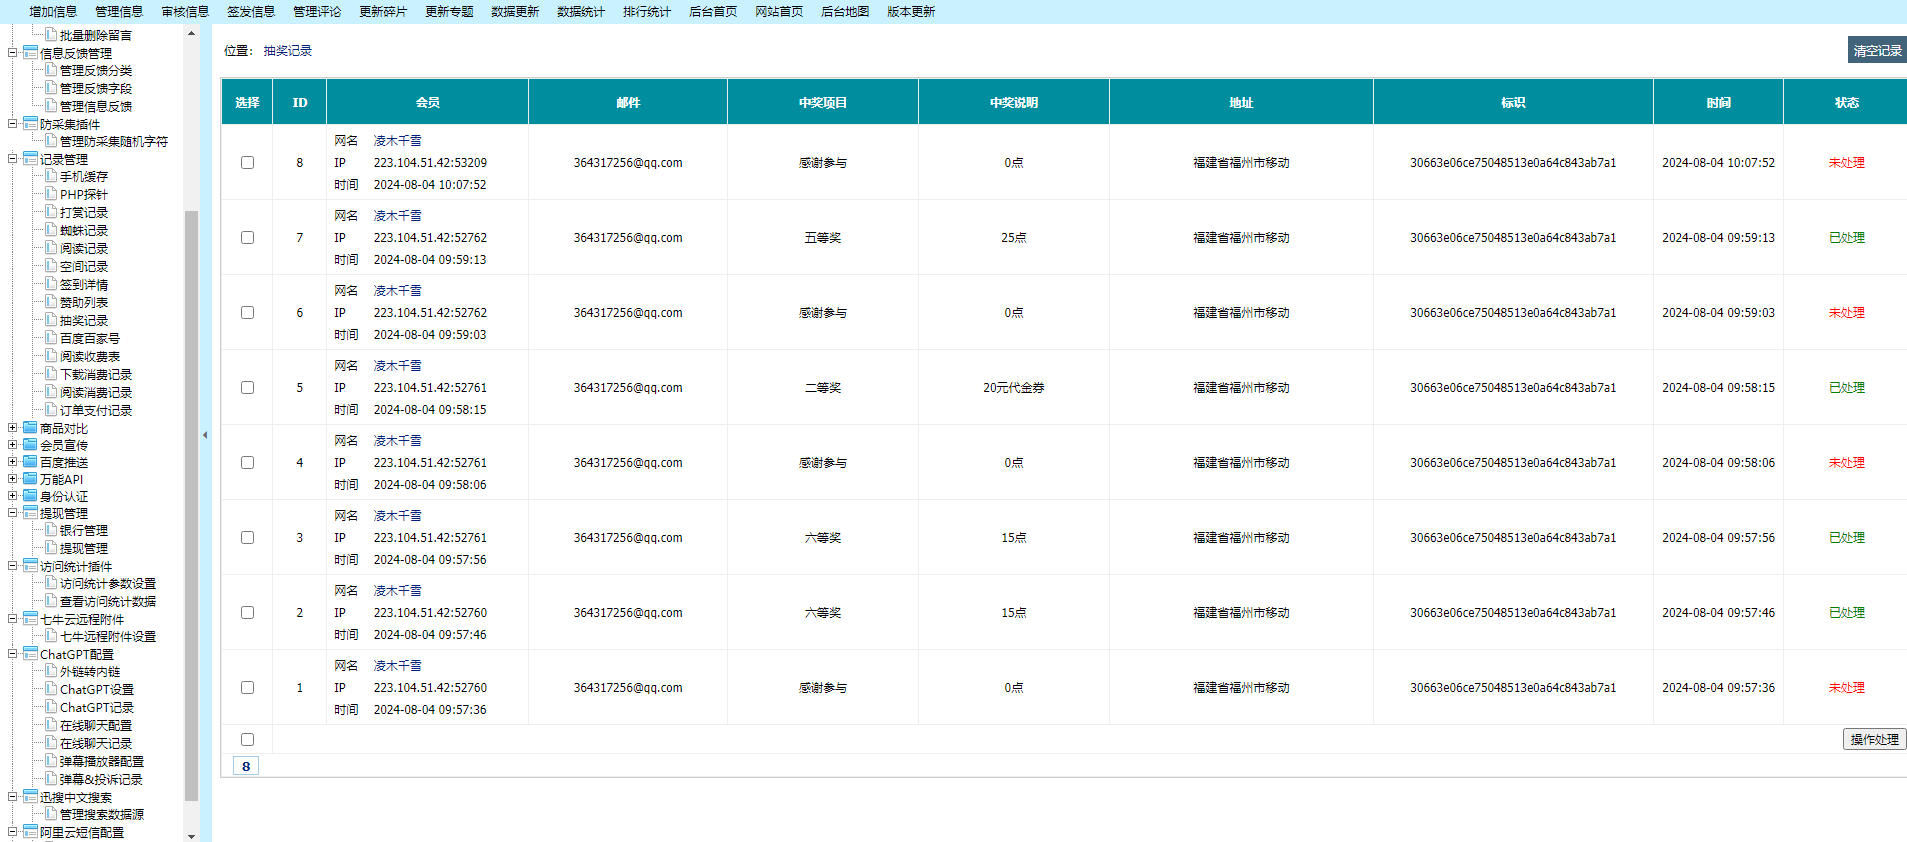
Task: Click the page icon beside 订单支付记录
Action: point(51,410)
